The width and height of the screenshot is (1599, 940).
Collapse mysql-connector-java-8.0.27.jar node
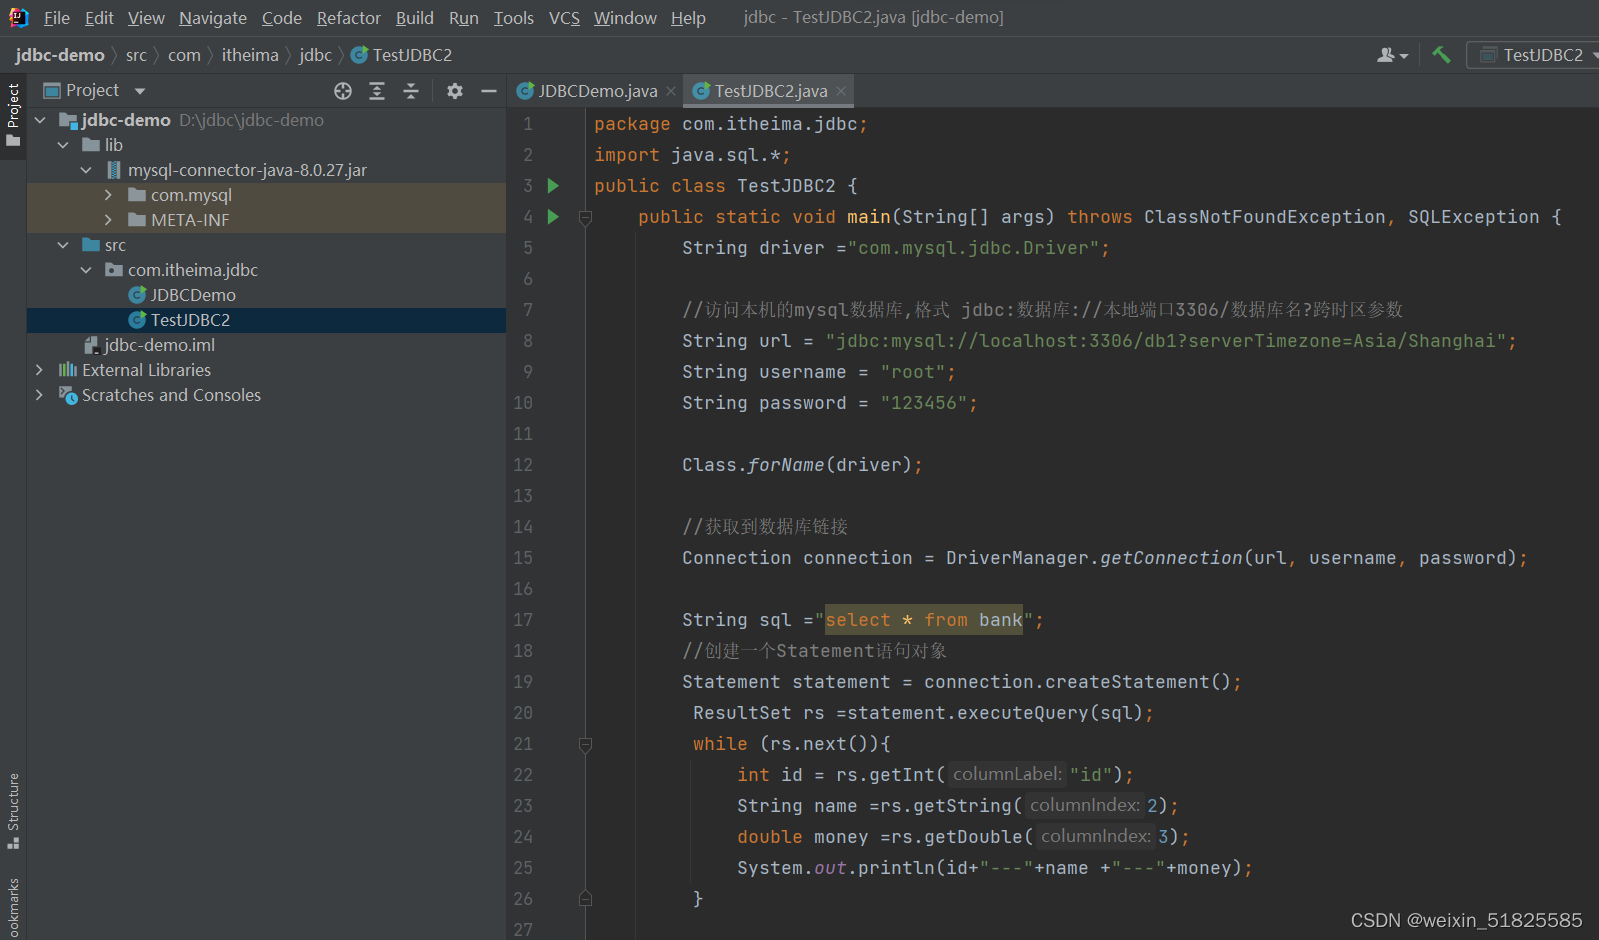pyautogui.click(x=86, y=170)
